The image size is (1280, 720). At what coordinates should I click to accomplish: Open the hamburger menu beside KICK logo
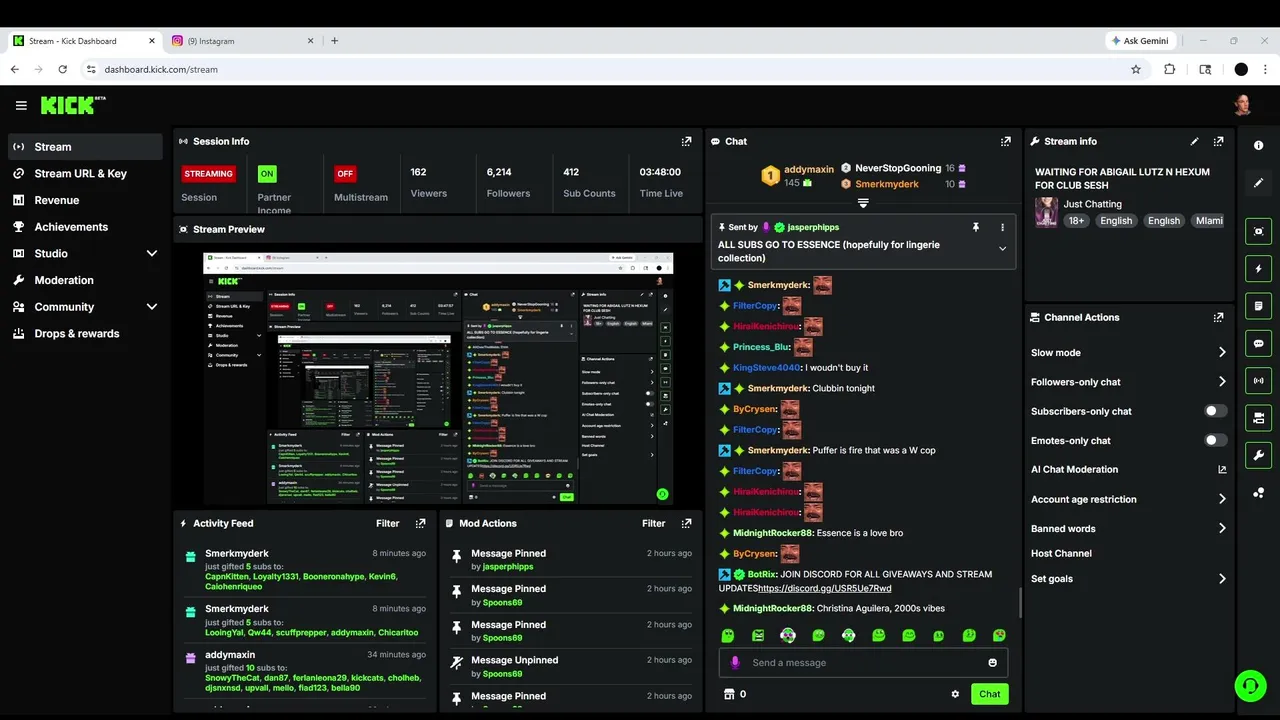(x=21, y=105)
